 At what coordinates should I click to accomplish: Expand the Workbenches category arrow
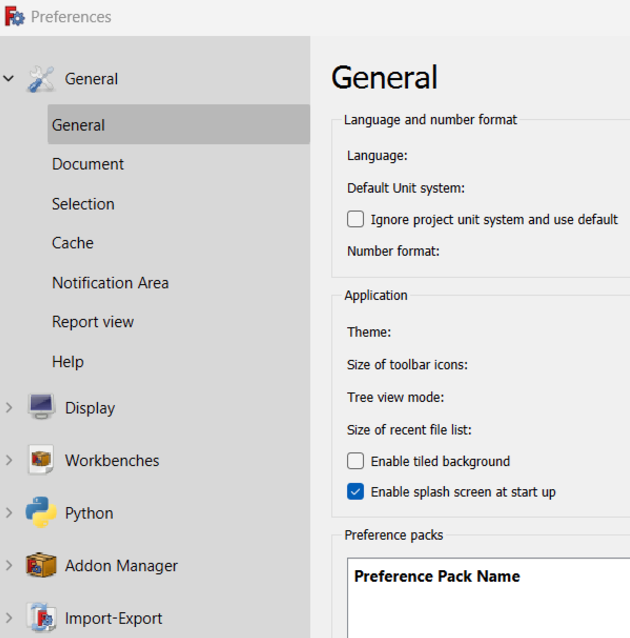click(x=9, y=461)
